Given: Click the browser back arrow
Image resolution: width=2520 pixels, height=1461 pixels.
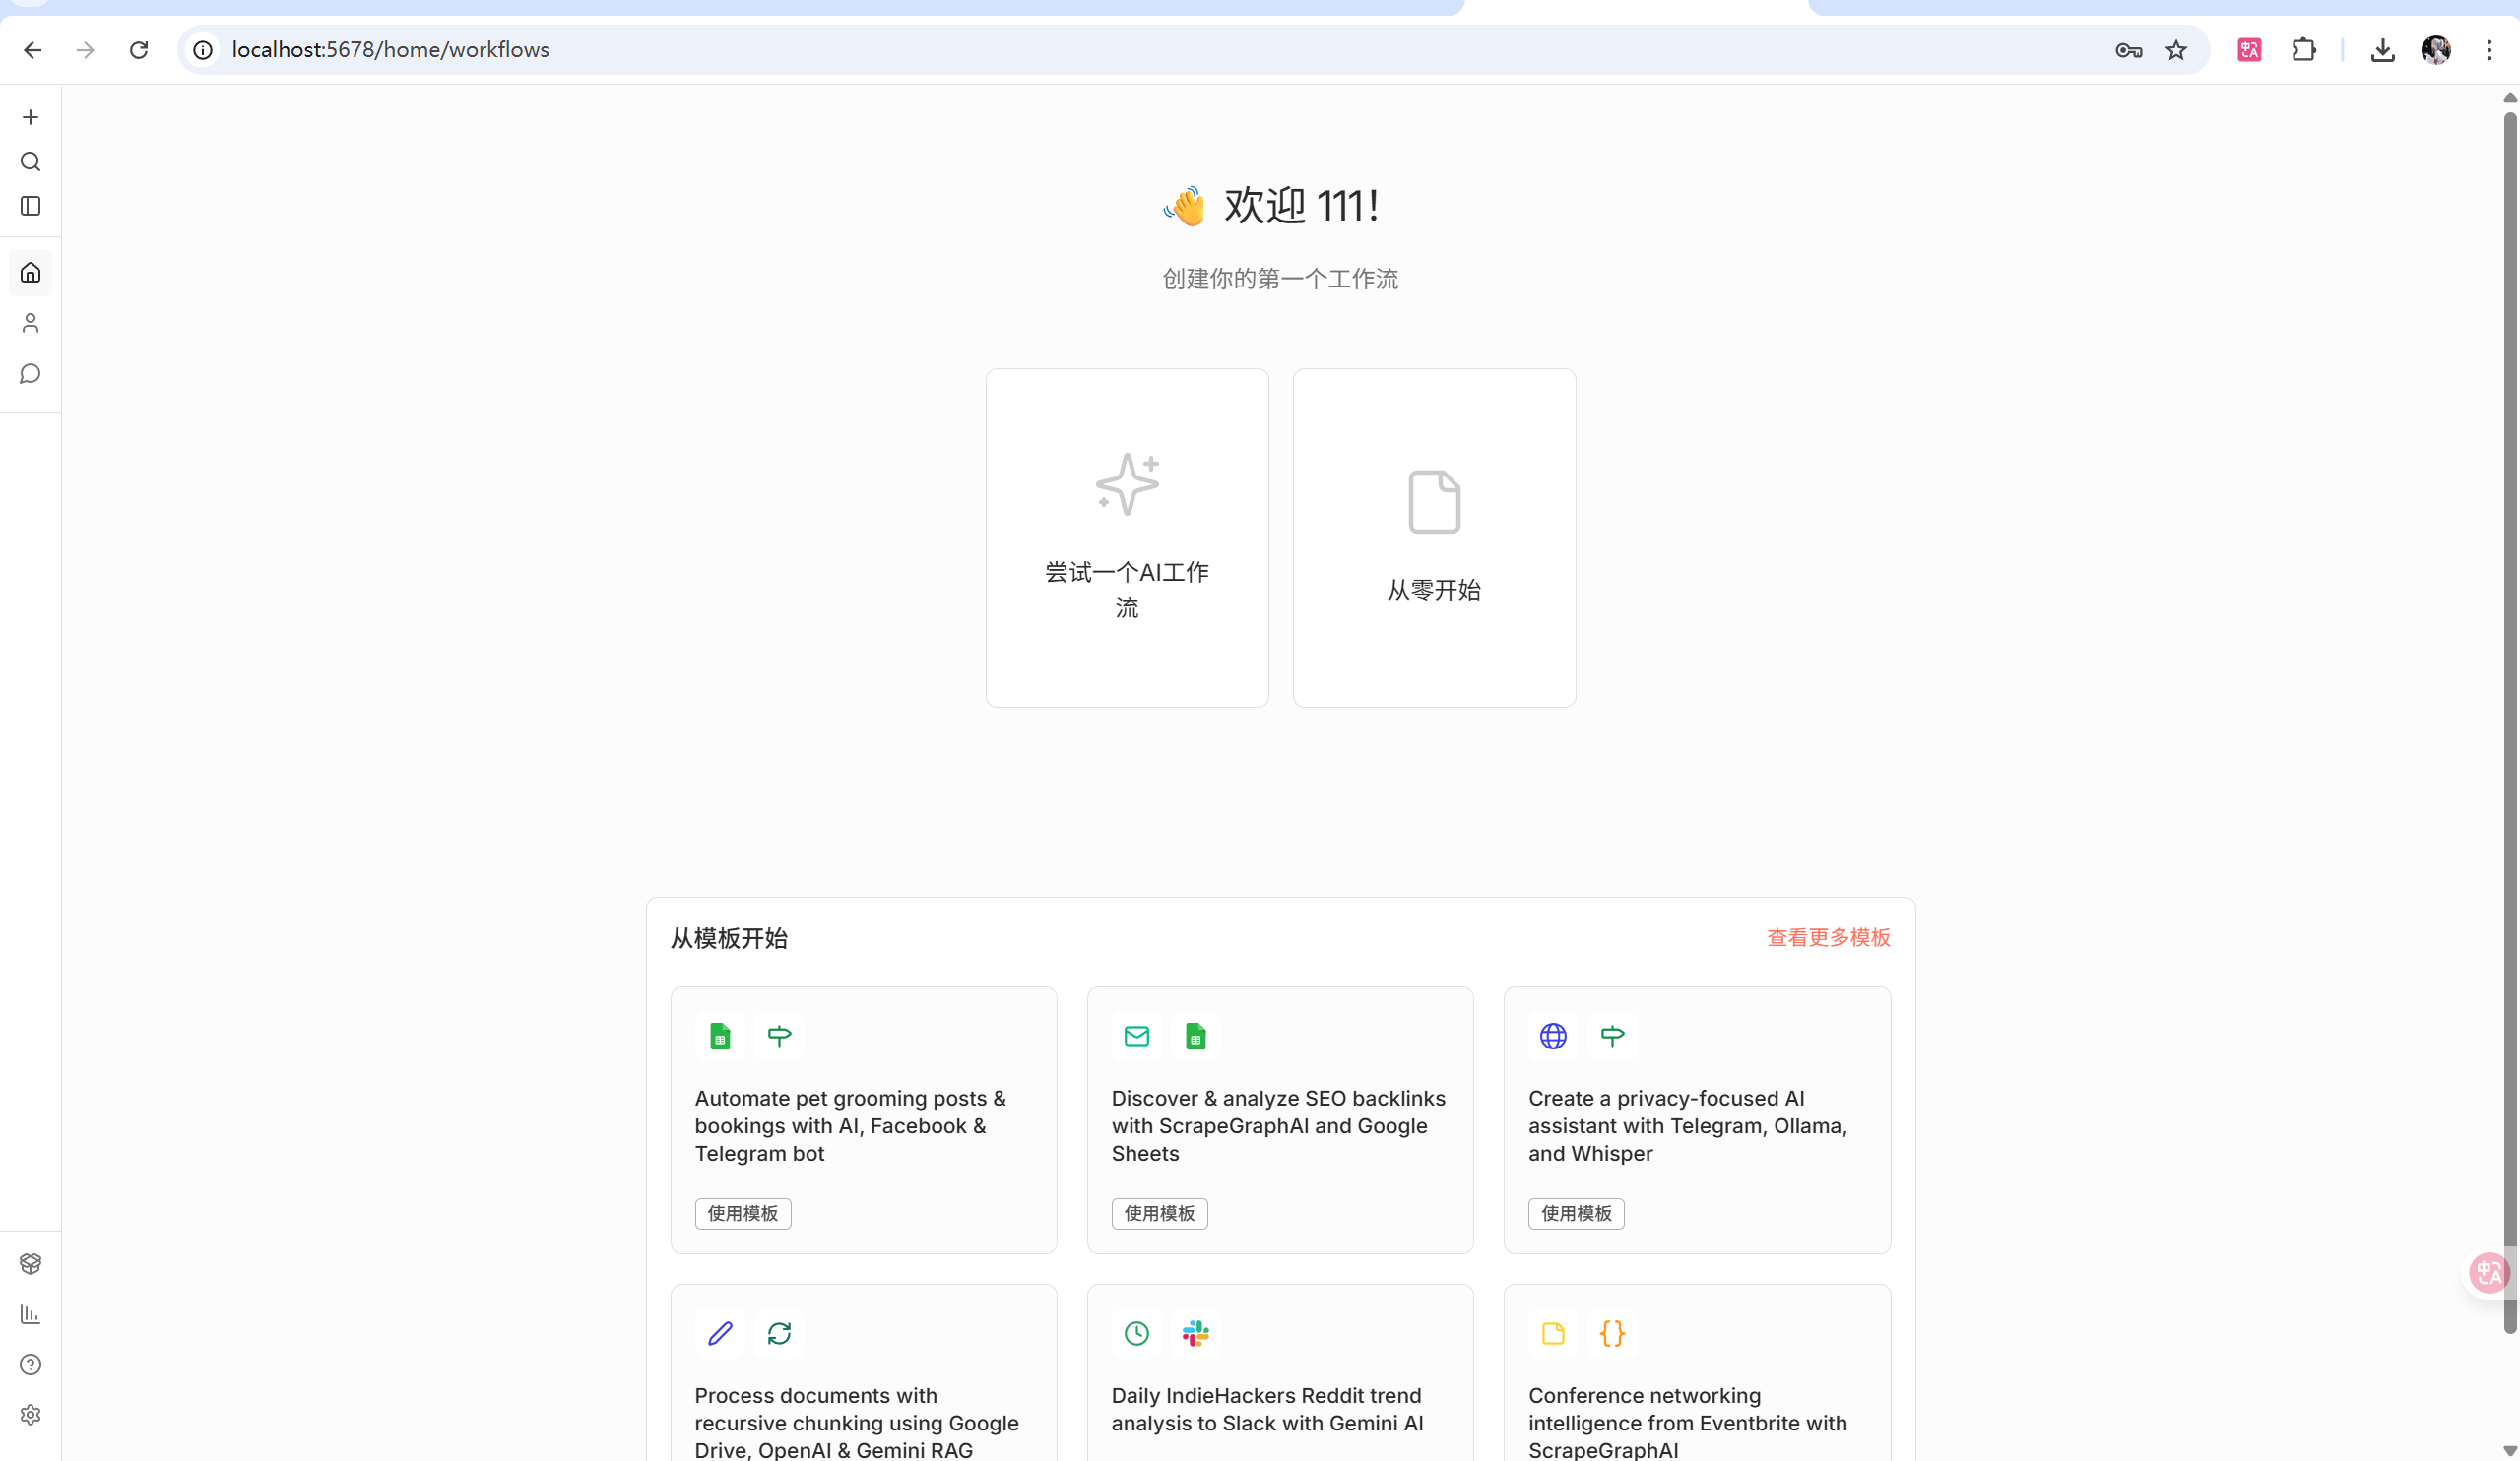Looking at the screenshot, I should click(32, 50).
